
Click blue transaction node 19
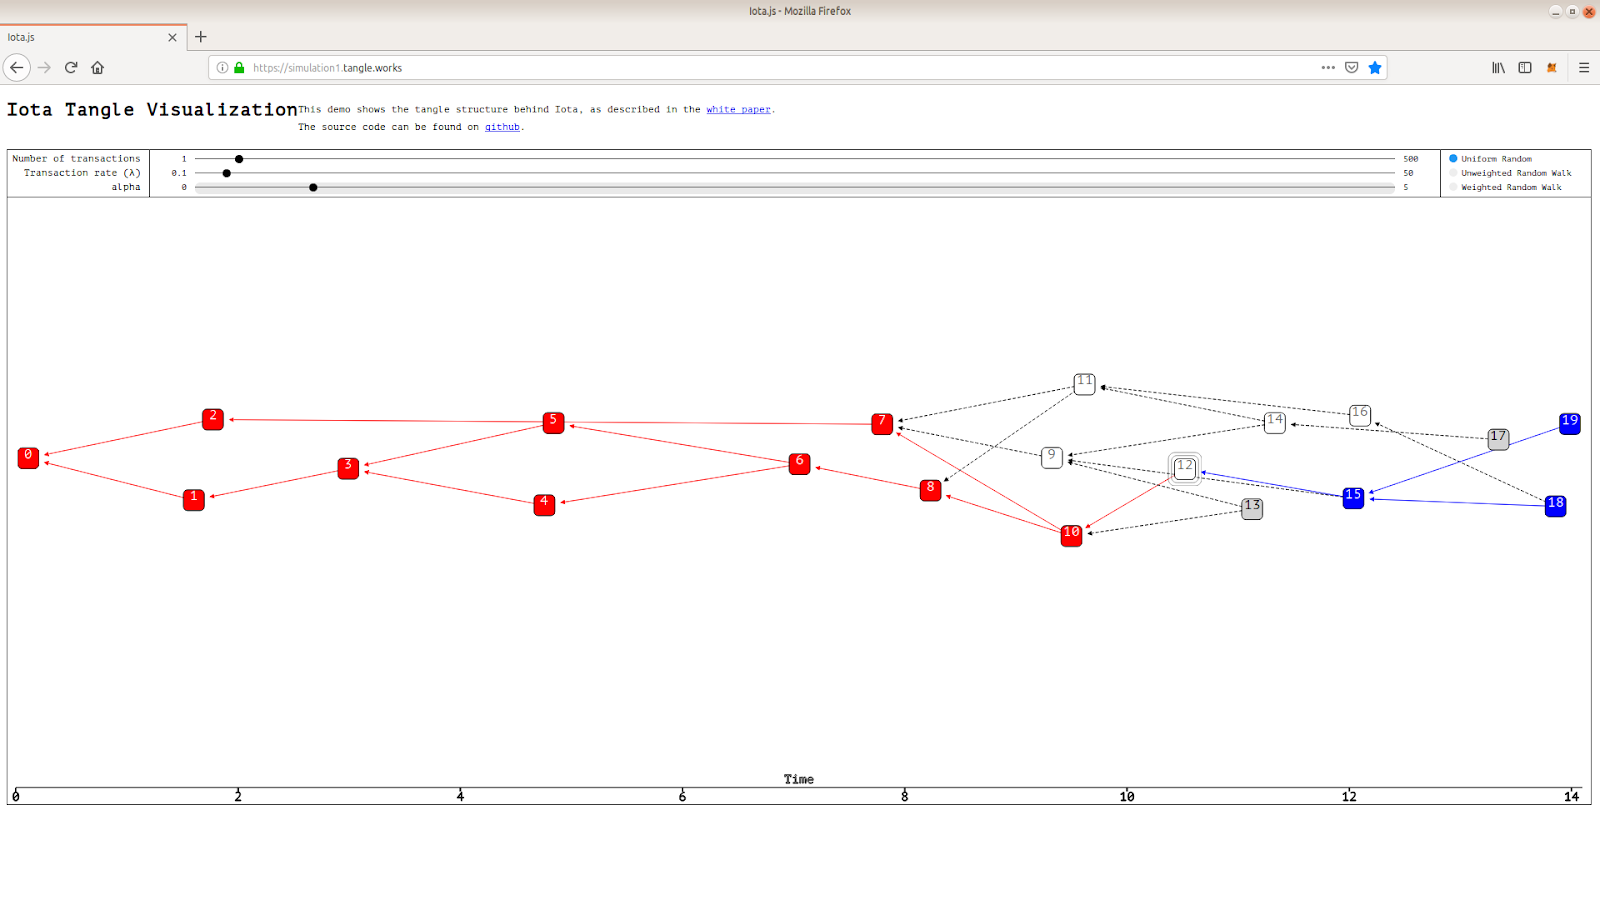(x=1570, y=423)
